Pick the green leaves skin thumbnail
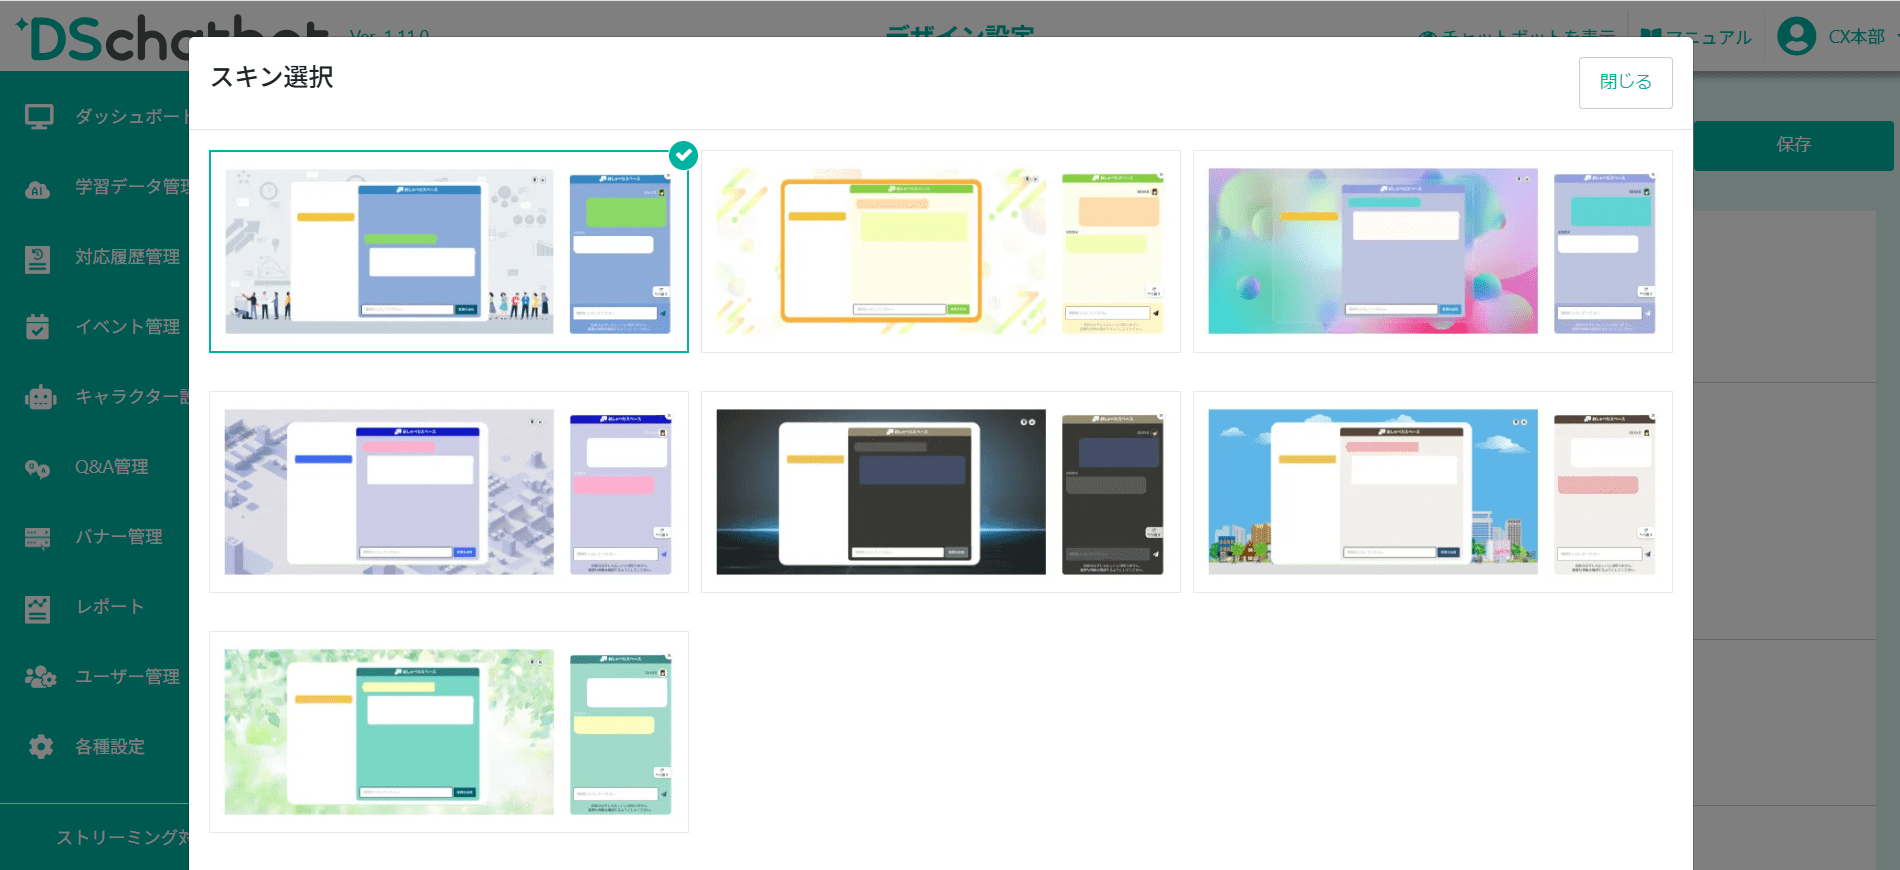 [x=448, y=732]
